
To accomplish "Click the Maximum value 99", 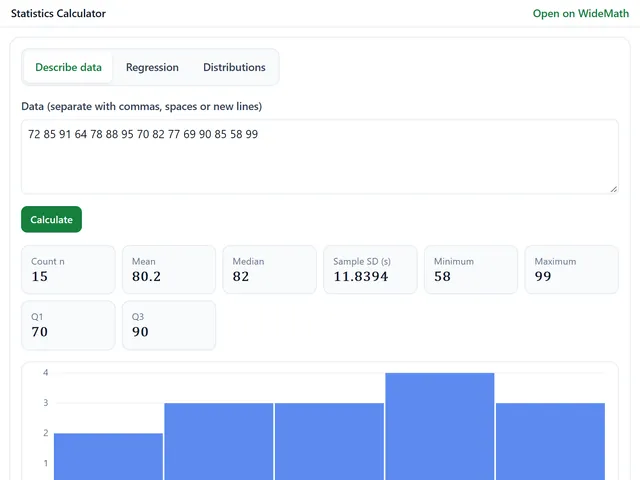I will point(543,276).
